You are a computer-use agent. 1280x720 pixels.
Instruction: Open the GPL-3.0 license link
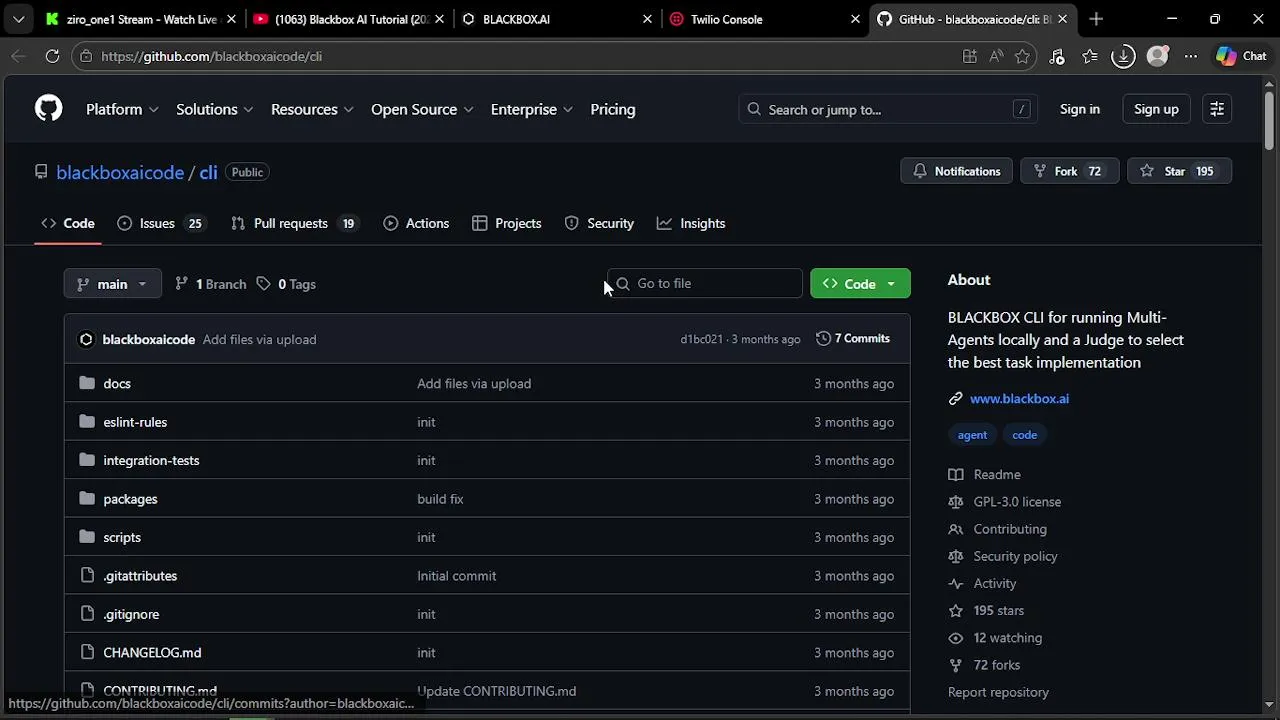(1005, 502)
